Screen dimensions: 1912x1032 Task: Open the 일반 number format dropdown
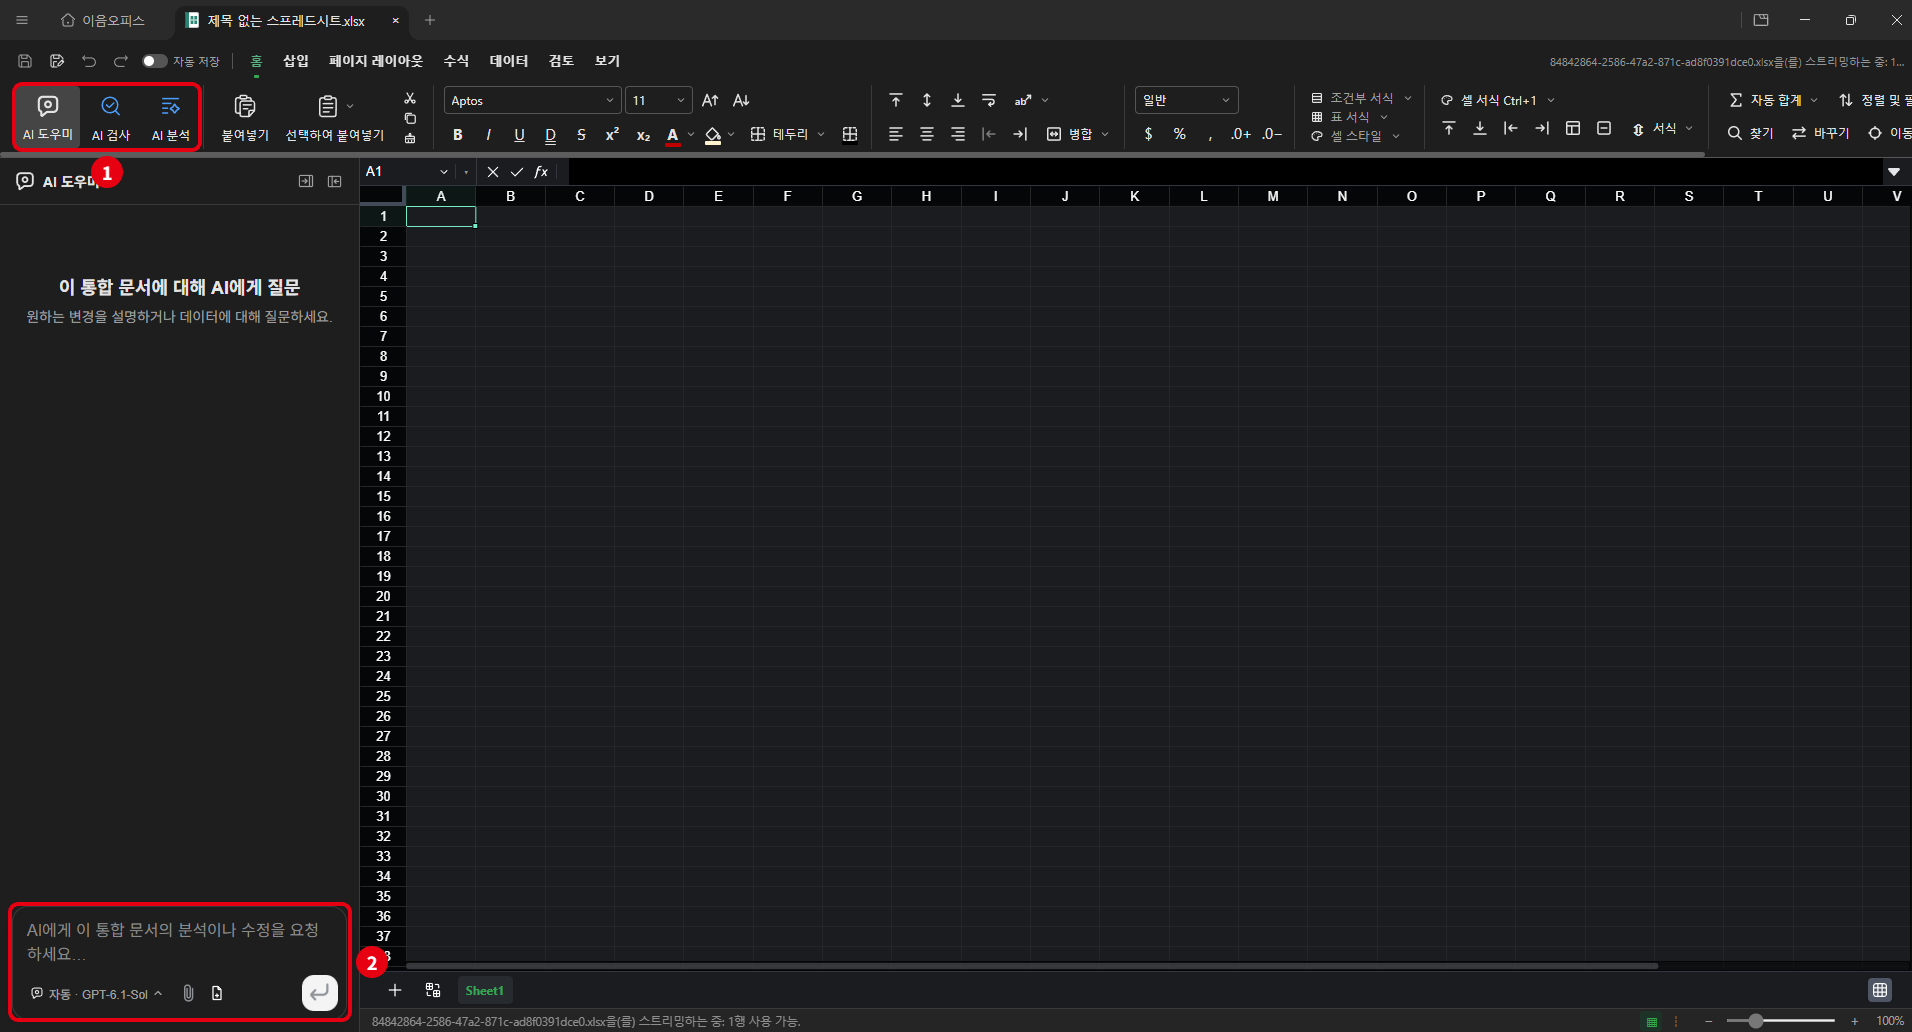click(1187, 100)
